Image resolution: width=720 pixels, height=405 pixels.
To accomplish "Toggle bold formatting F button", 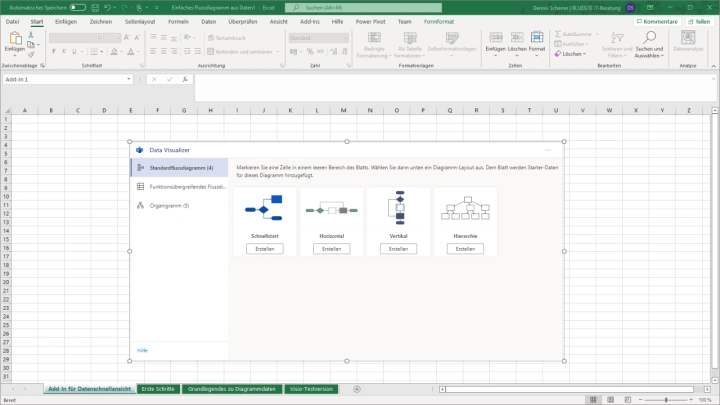I will pyautogui.click(x=54, y=51).
